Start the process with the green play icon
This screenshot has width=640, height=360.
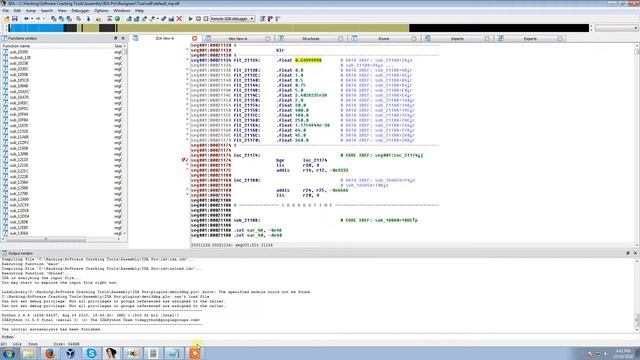[x=190, y=19]
